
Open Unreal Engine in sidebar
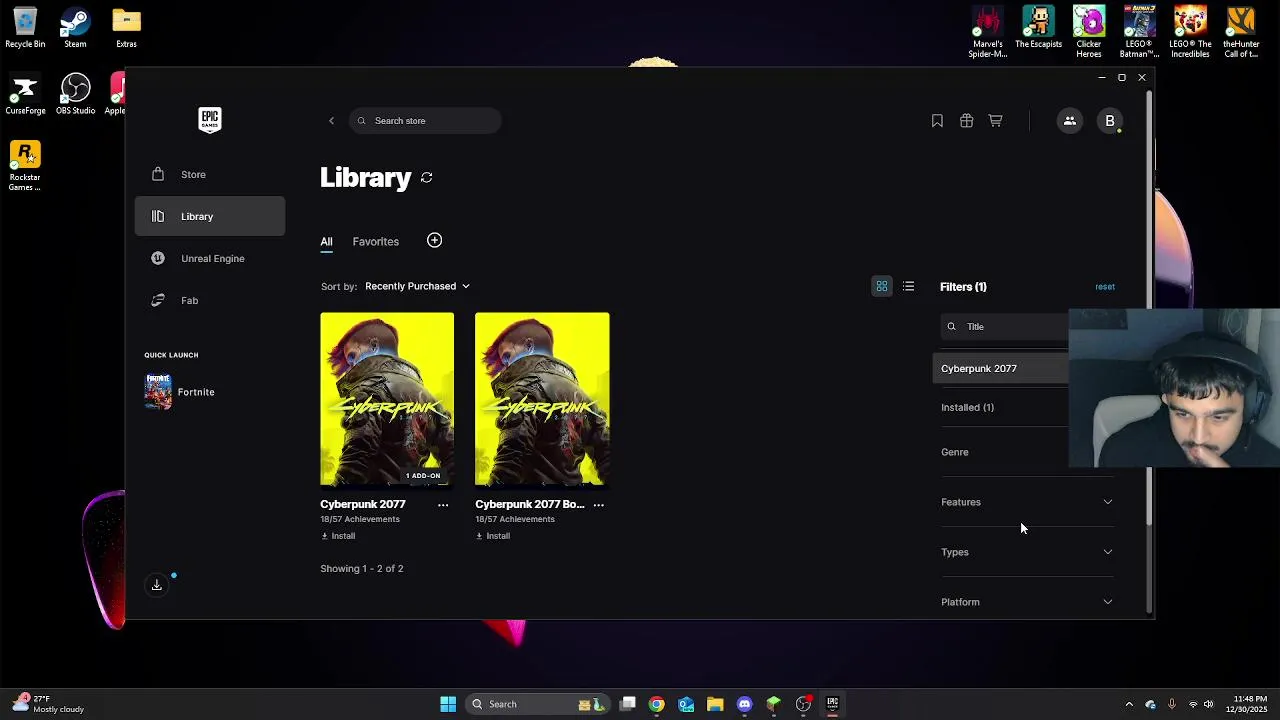(209, 258)
